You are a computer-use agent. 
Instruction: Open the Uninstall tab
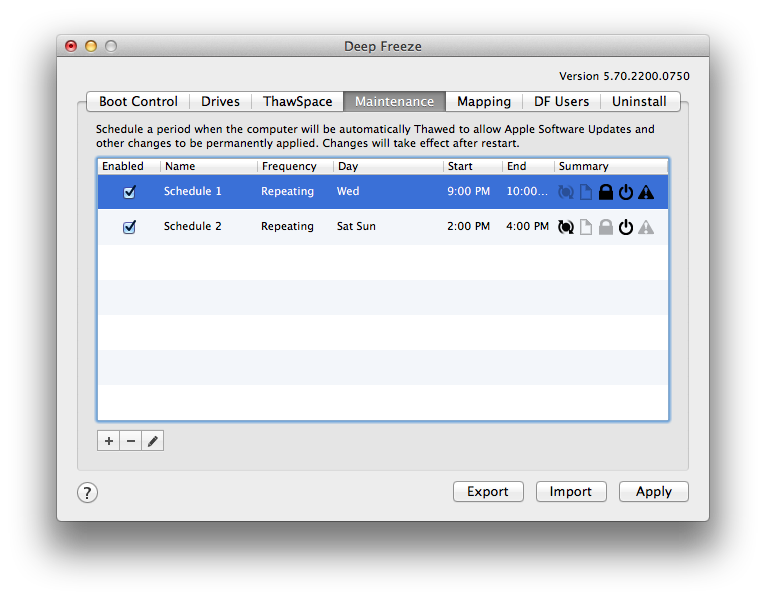639,102
